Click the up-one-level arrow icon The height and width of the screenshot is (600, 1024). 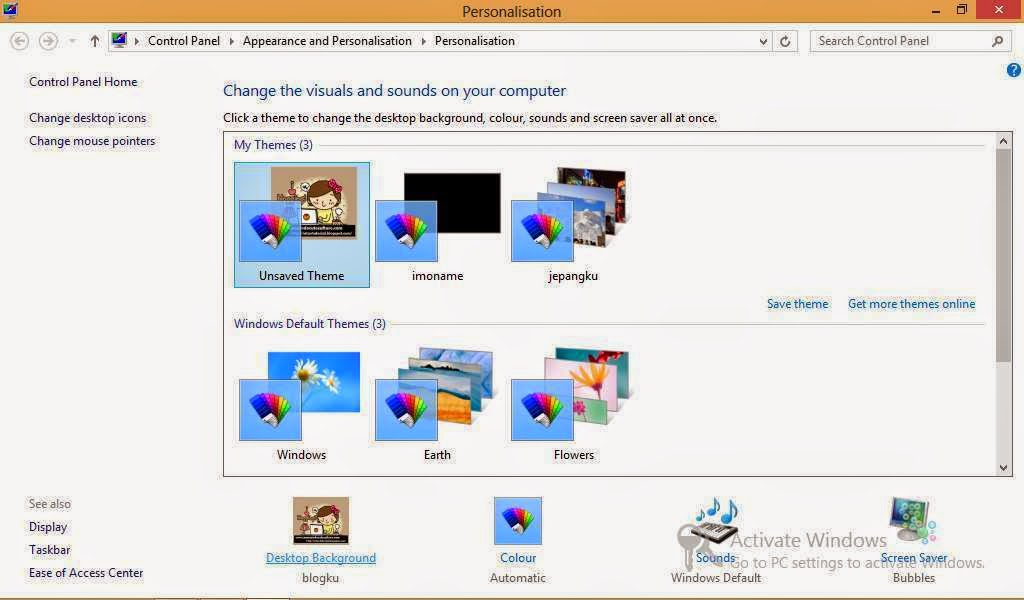coord(94,41)
